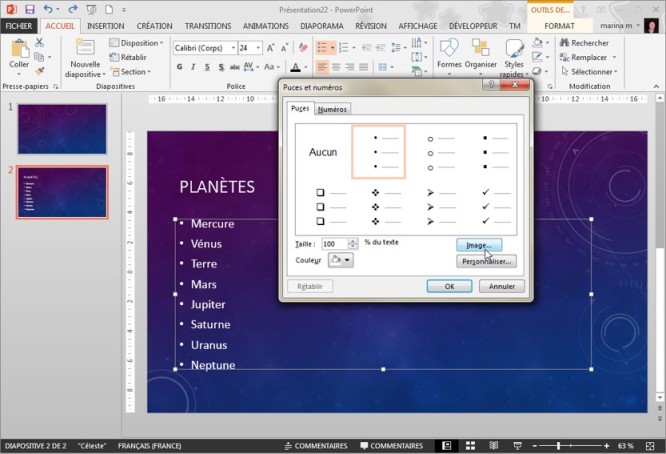The image size is (666, 454).
Task: Click the Undo arrow icon
Action: point(47,8)
